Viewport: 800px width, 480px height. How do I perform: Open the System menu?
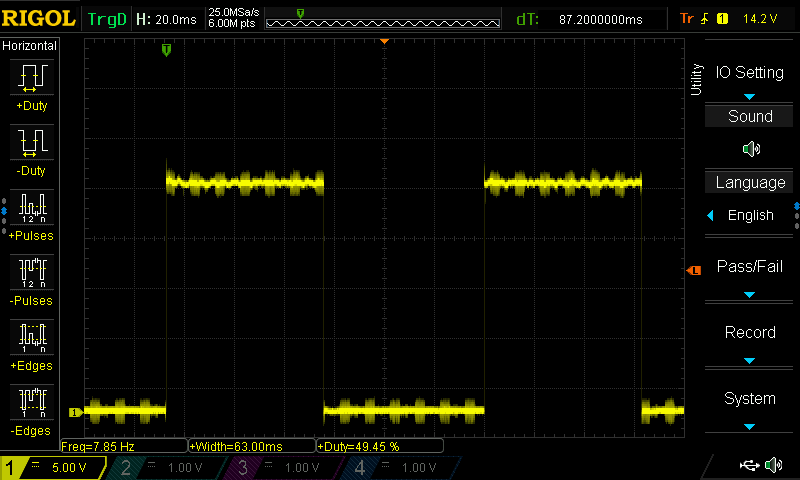pos(750,398)
